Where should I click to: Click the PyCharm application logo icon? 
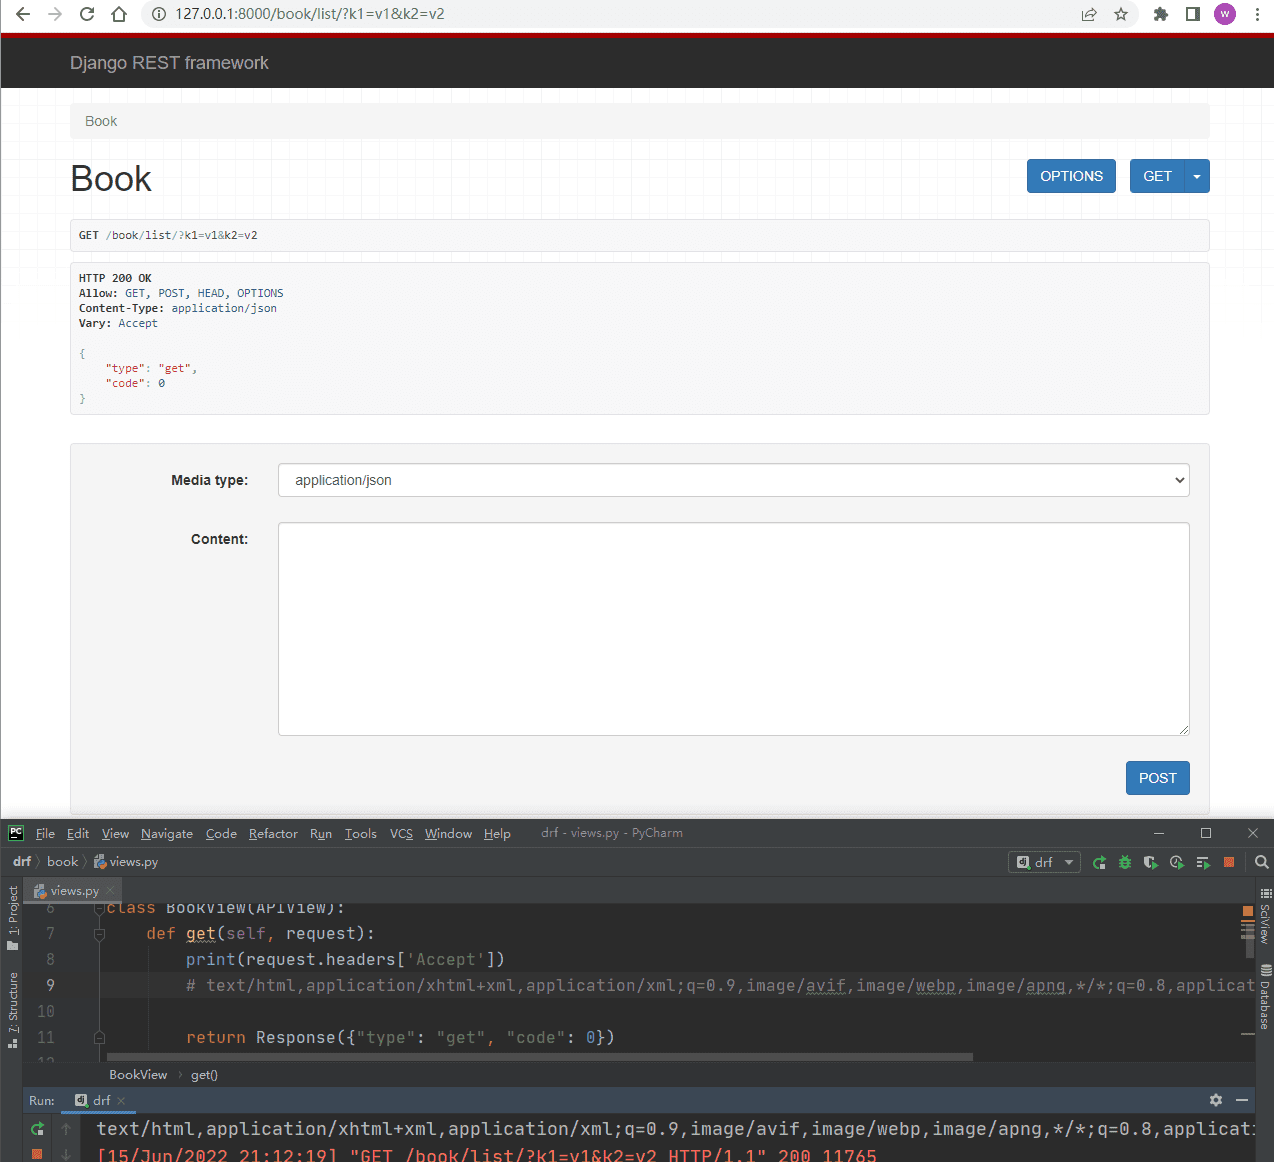pos(16,833)
